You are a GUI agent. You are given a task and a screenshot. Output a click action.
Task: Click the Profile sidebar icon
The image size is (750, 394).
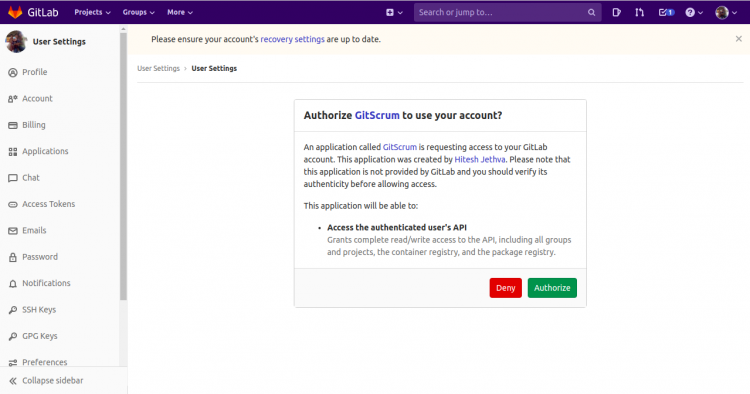click(13, 73)
